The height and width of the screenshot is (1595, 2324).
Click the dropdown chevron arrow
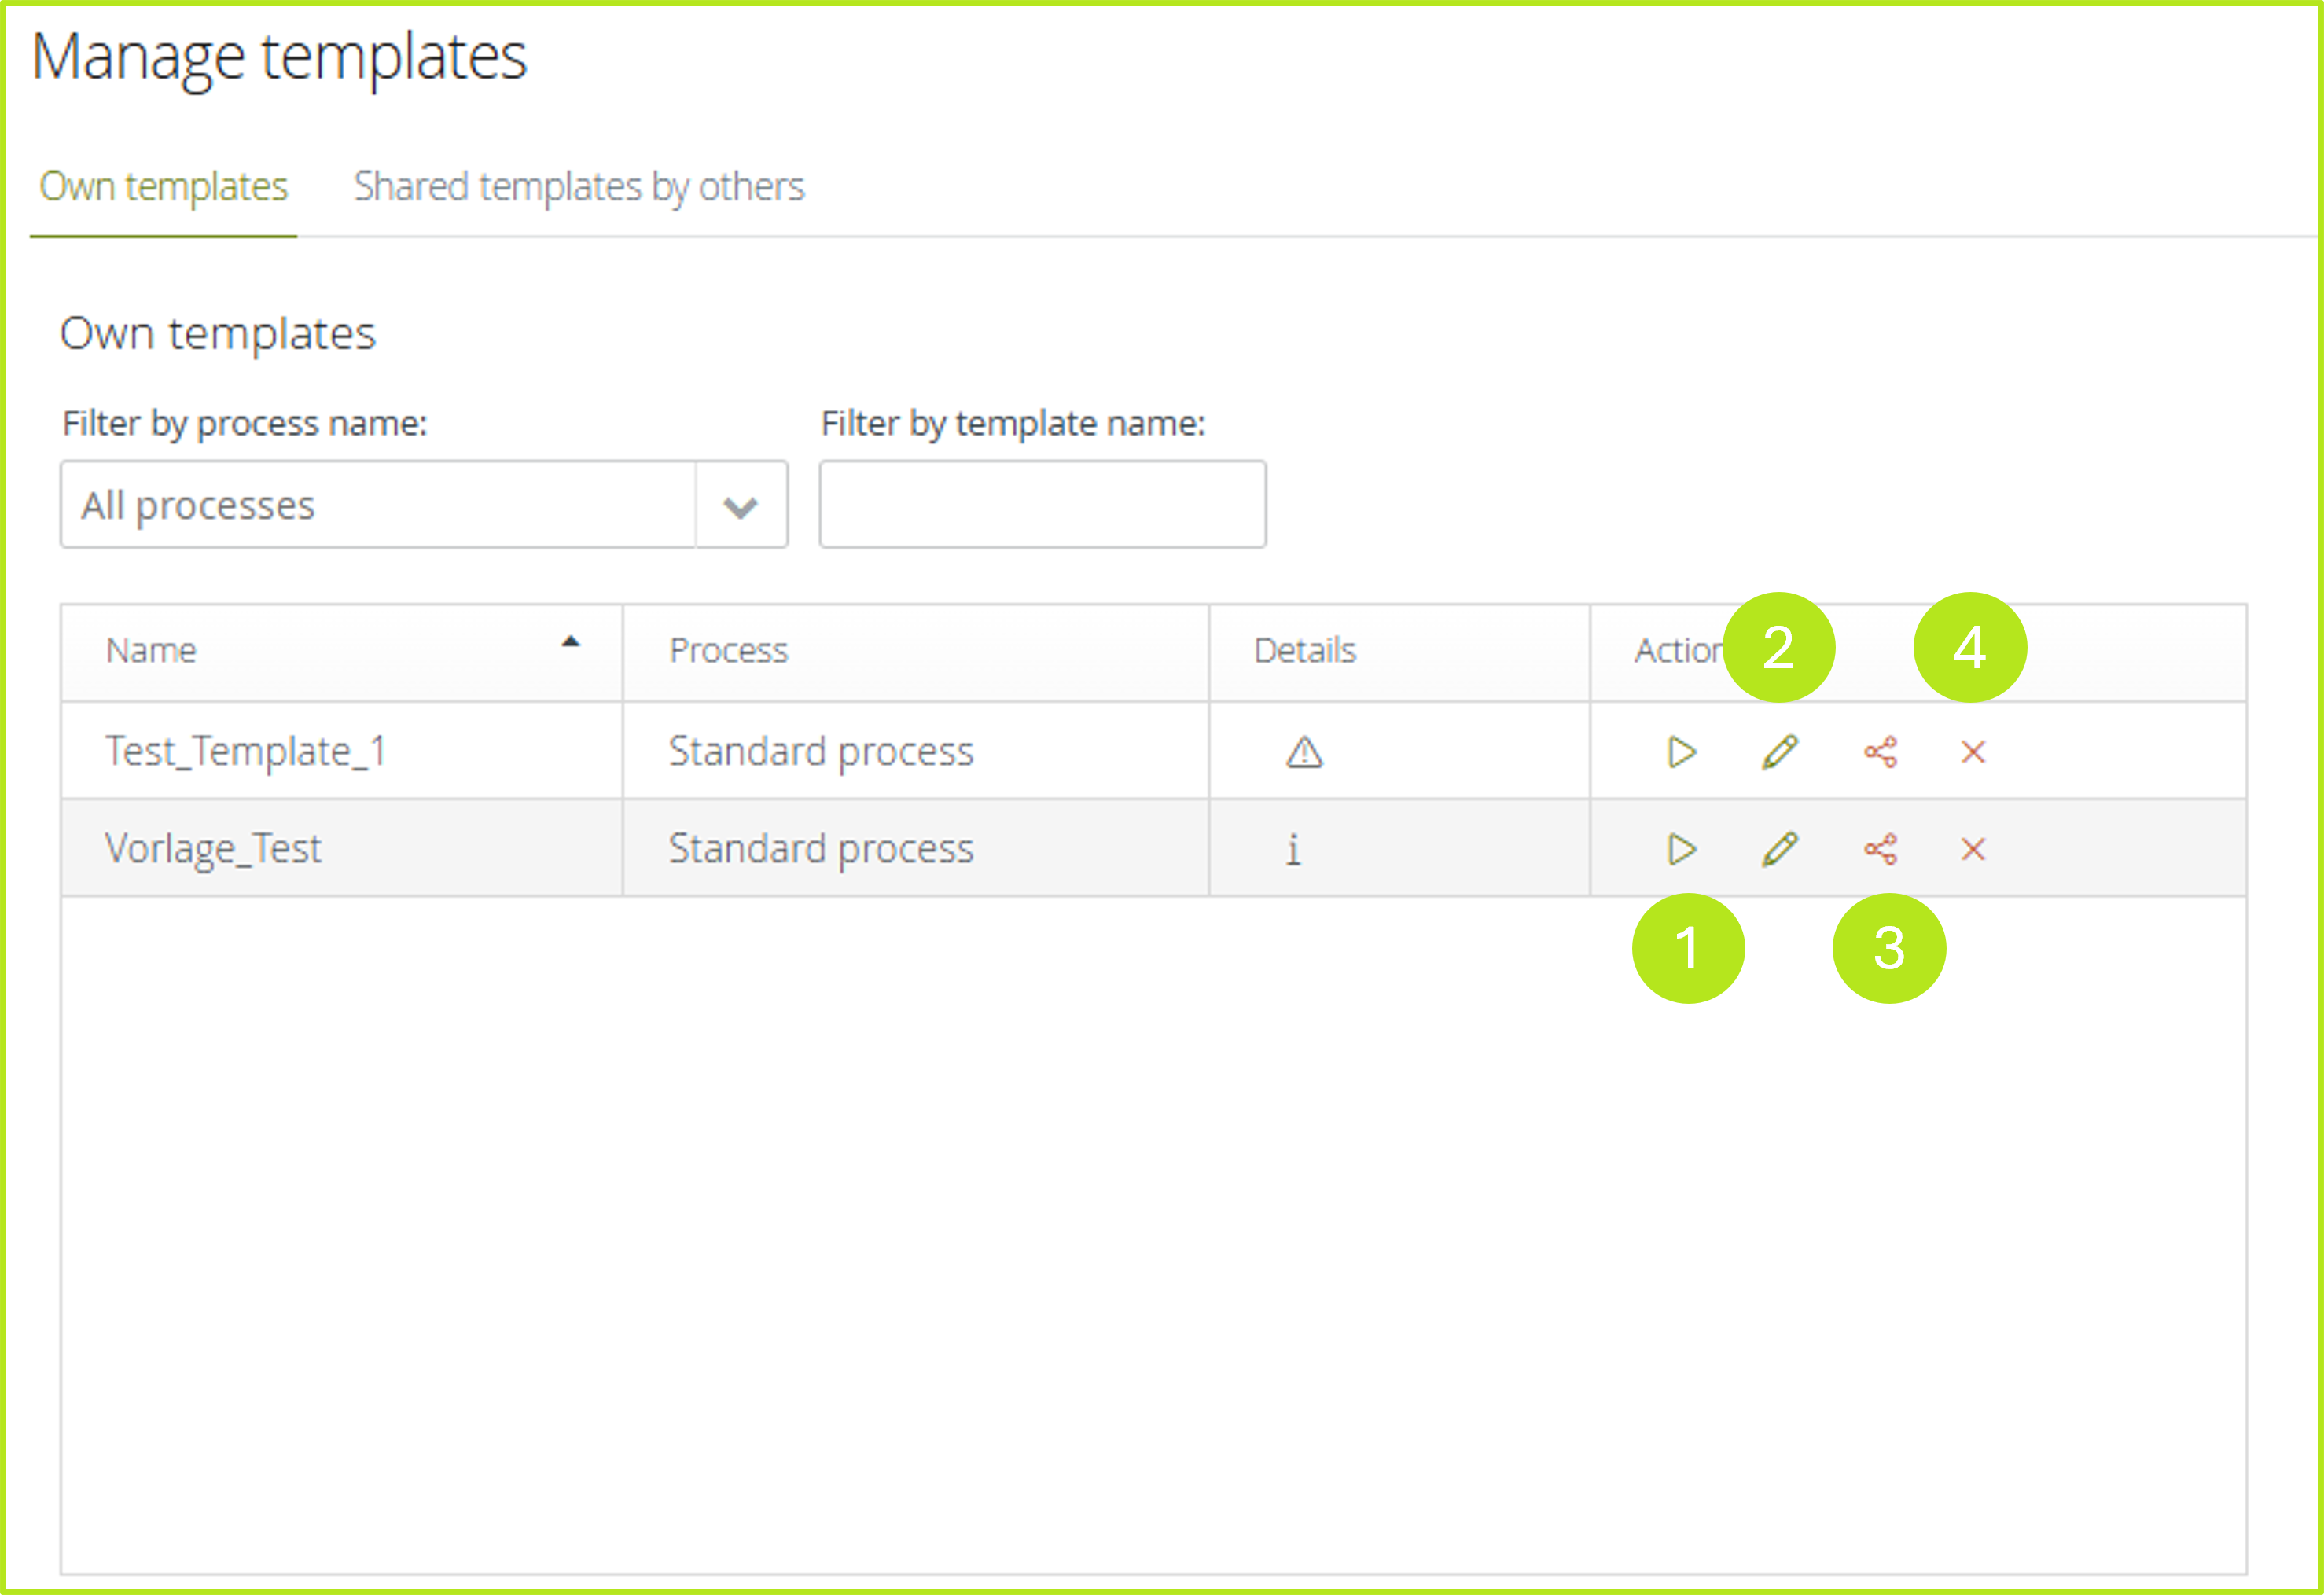[x=740, y=507]
